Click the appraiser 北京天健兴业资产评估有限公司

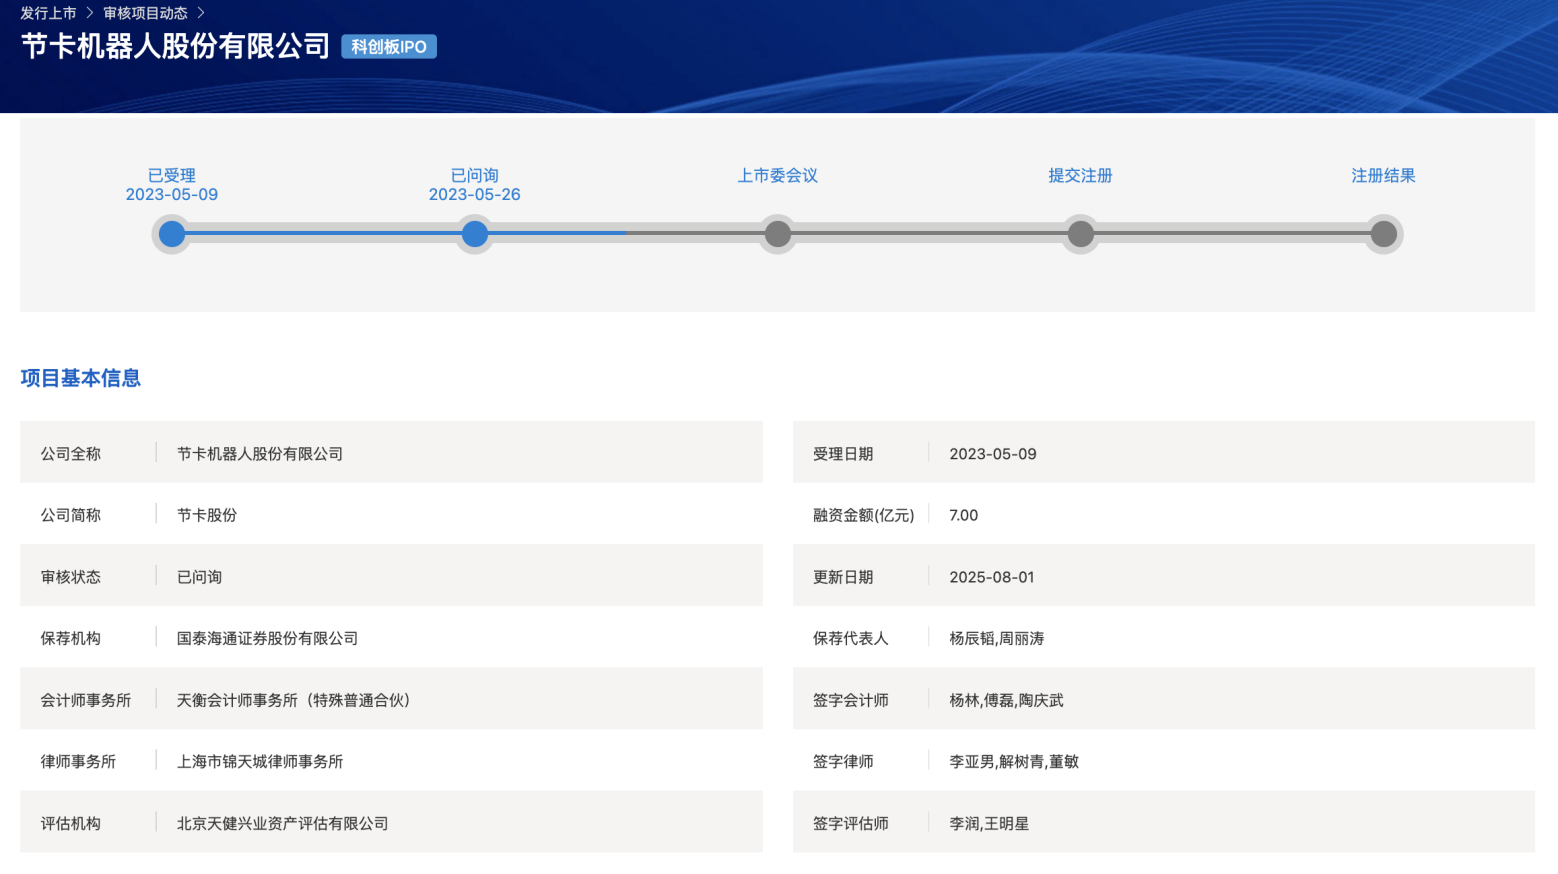(x=282, y=823)
